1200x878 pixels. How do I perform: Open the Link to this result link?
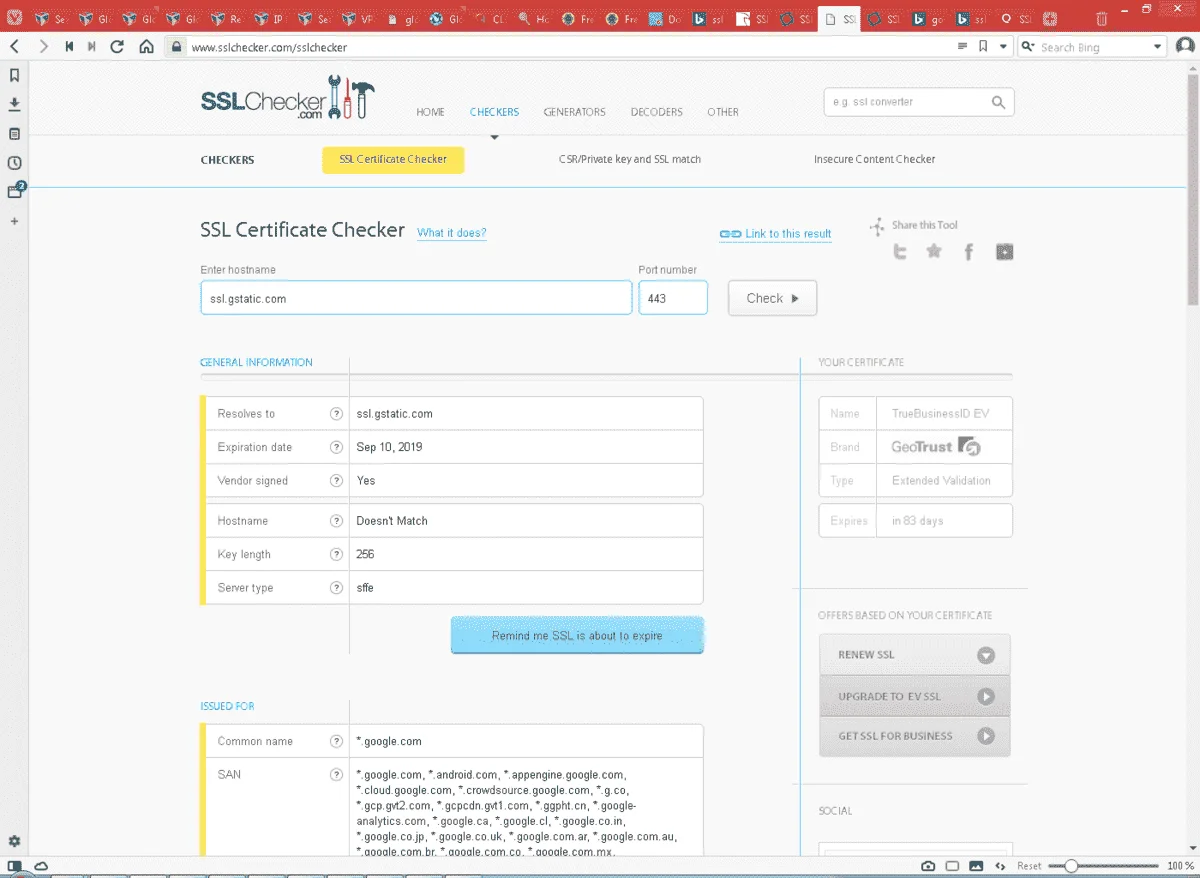point(775,234)
